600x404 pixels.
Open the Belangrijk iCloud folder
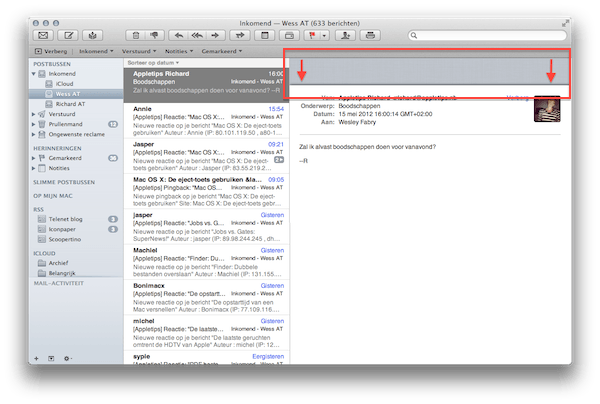click(x=76, y=273)
